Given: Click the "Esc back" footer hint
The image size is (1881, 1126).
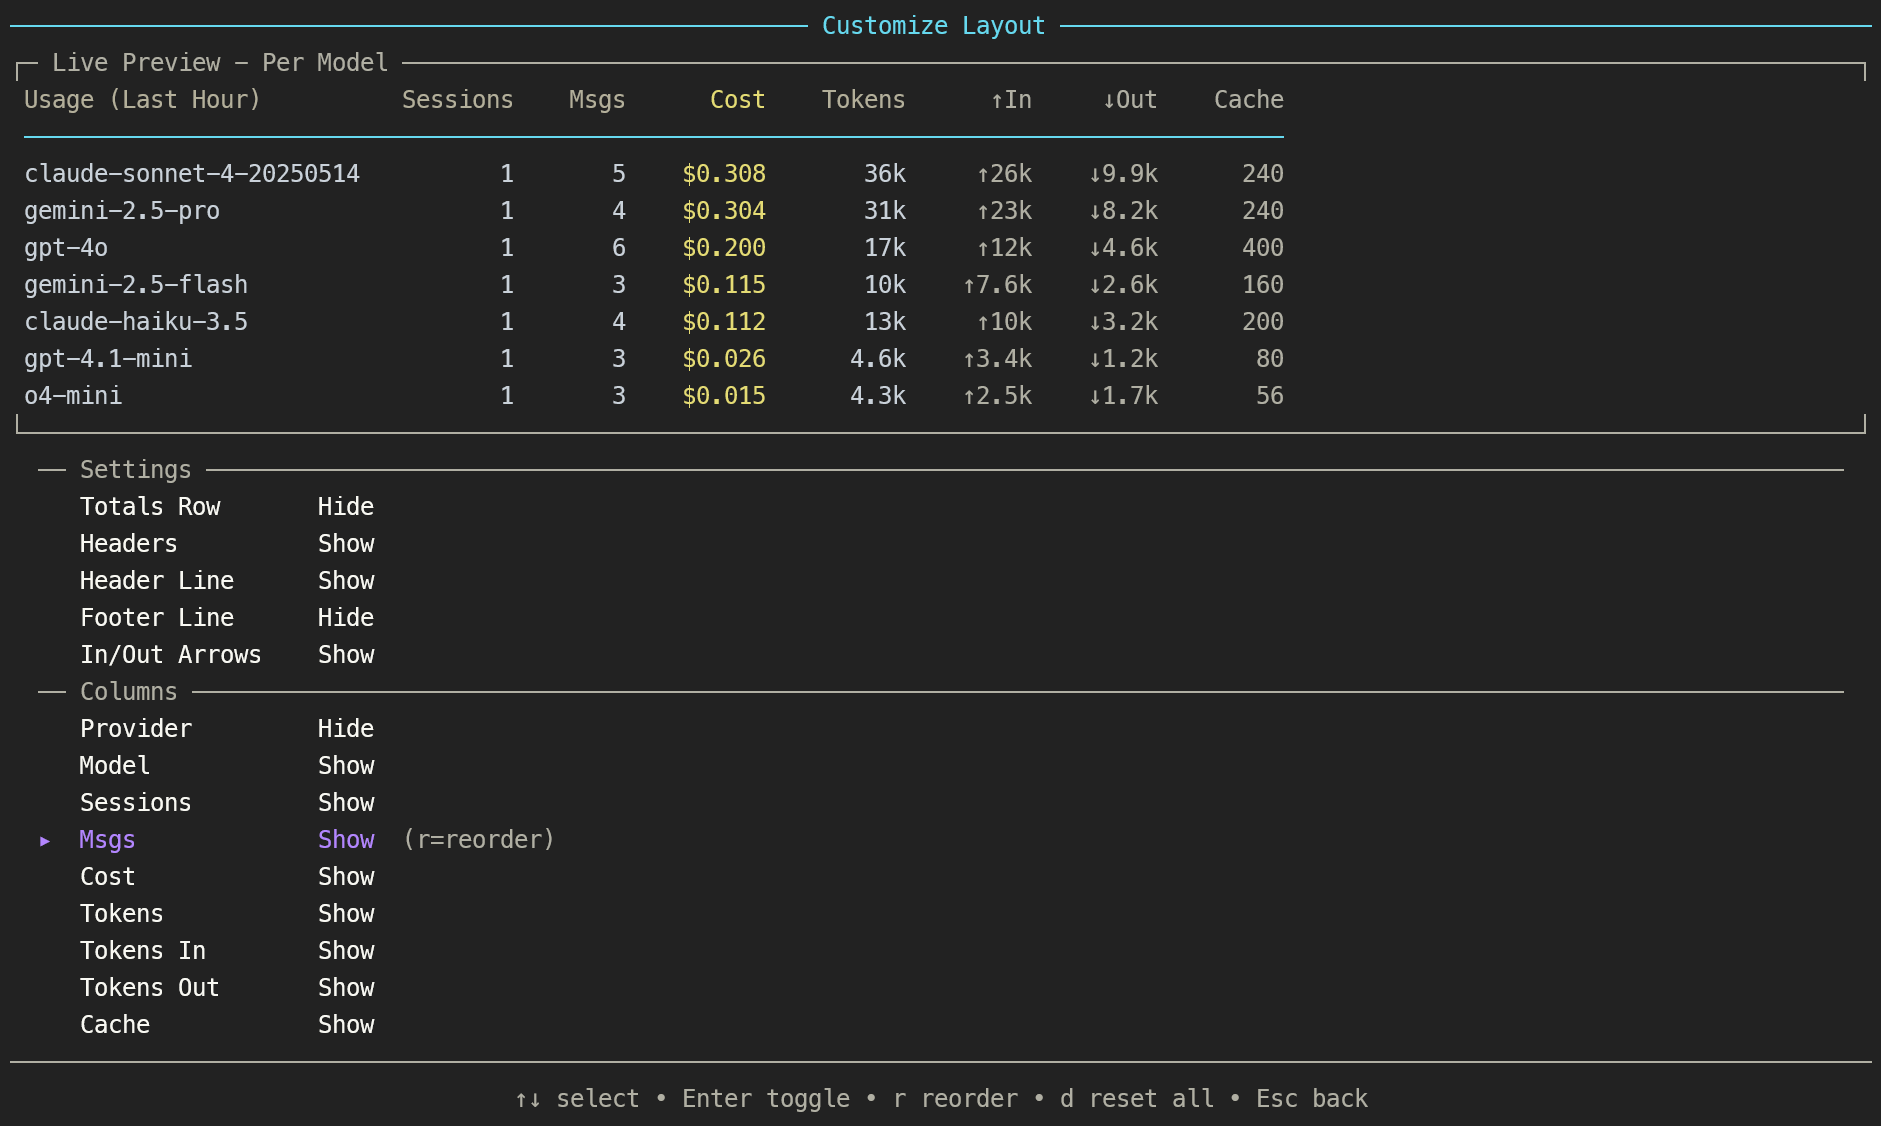Looking at the screenshot, I should (x=1312, y=1099).
